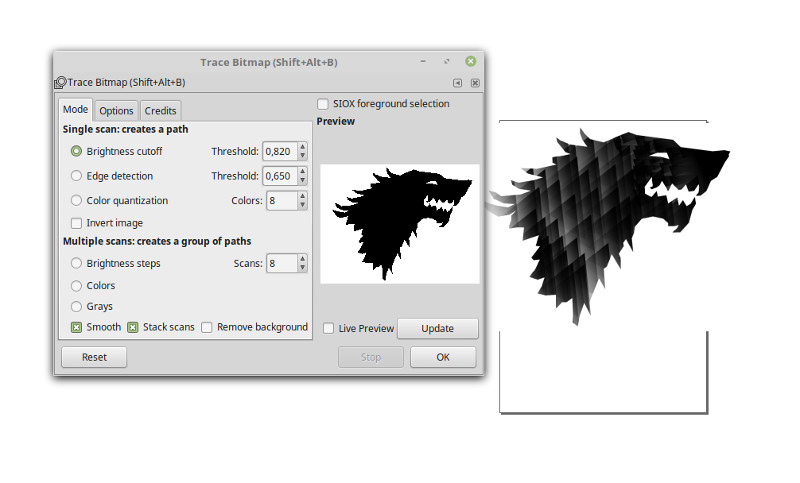Choose the Grays multiple scans option
The width and height of the screenshot is (800, 483).
[x=76, y=307]
